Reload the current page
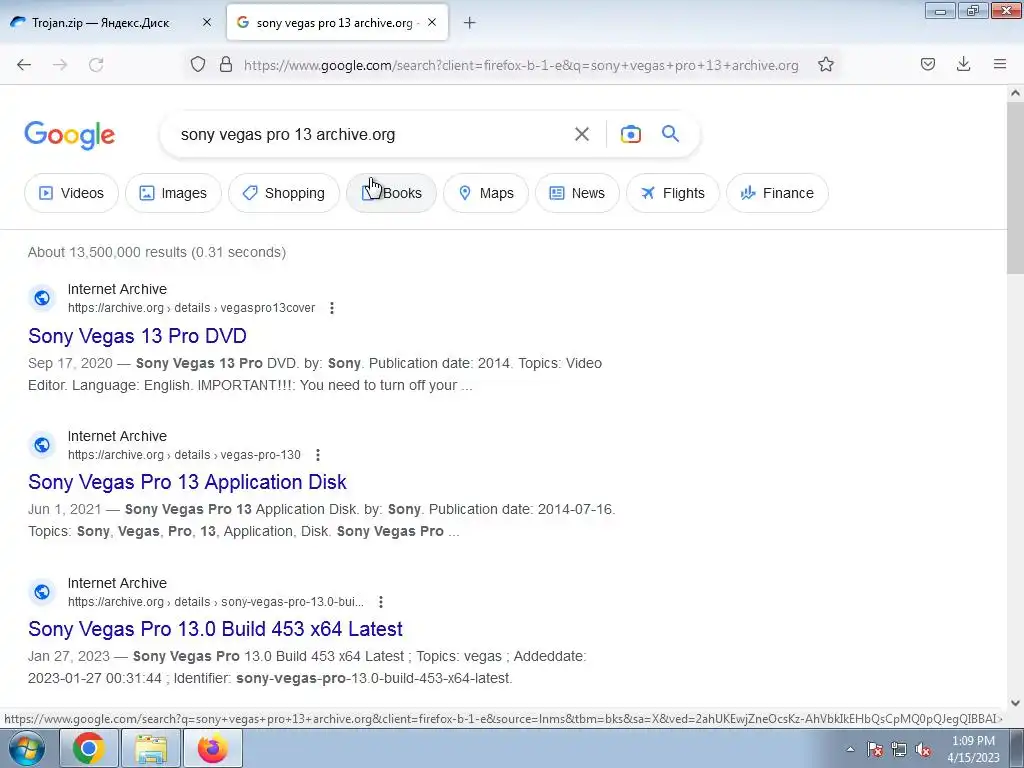 coord(96,65)
